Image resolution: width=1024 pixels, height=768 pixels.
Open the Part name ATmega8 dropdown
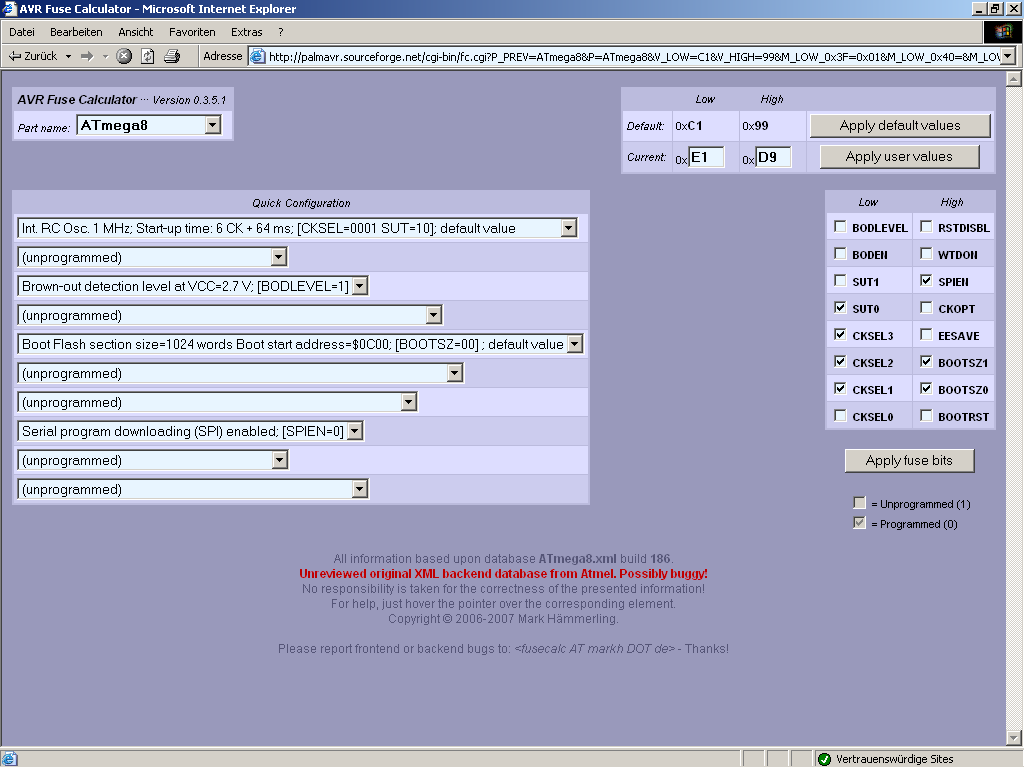[x=213, y=125]
